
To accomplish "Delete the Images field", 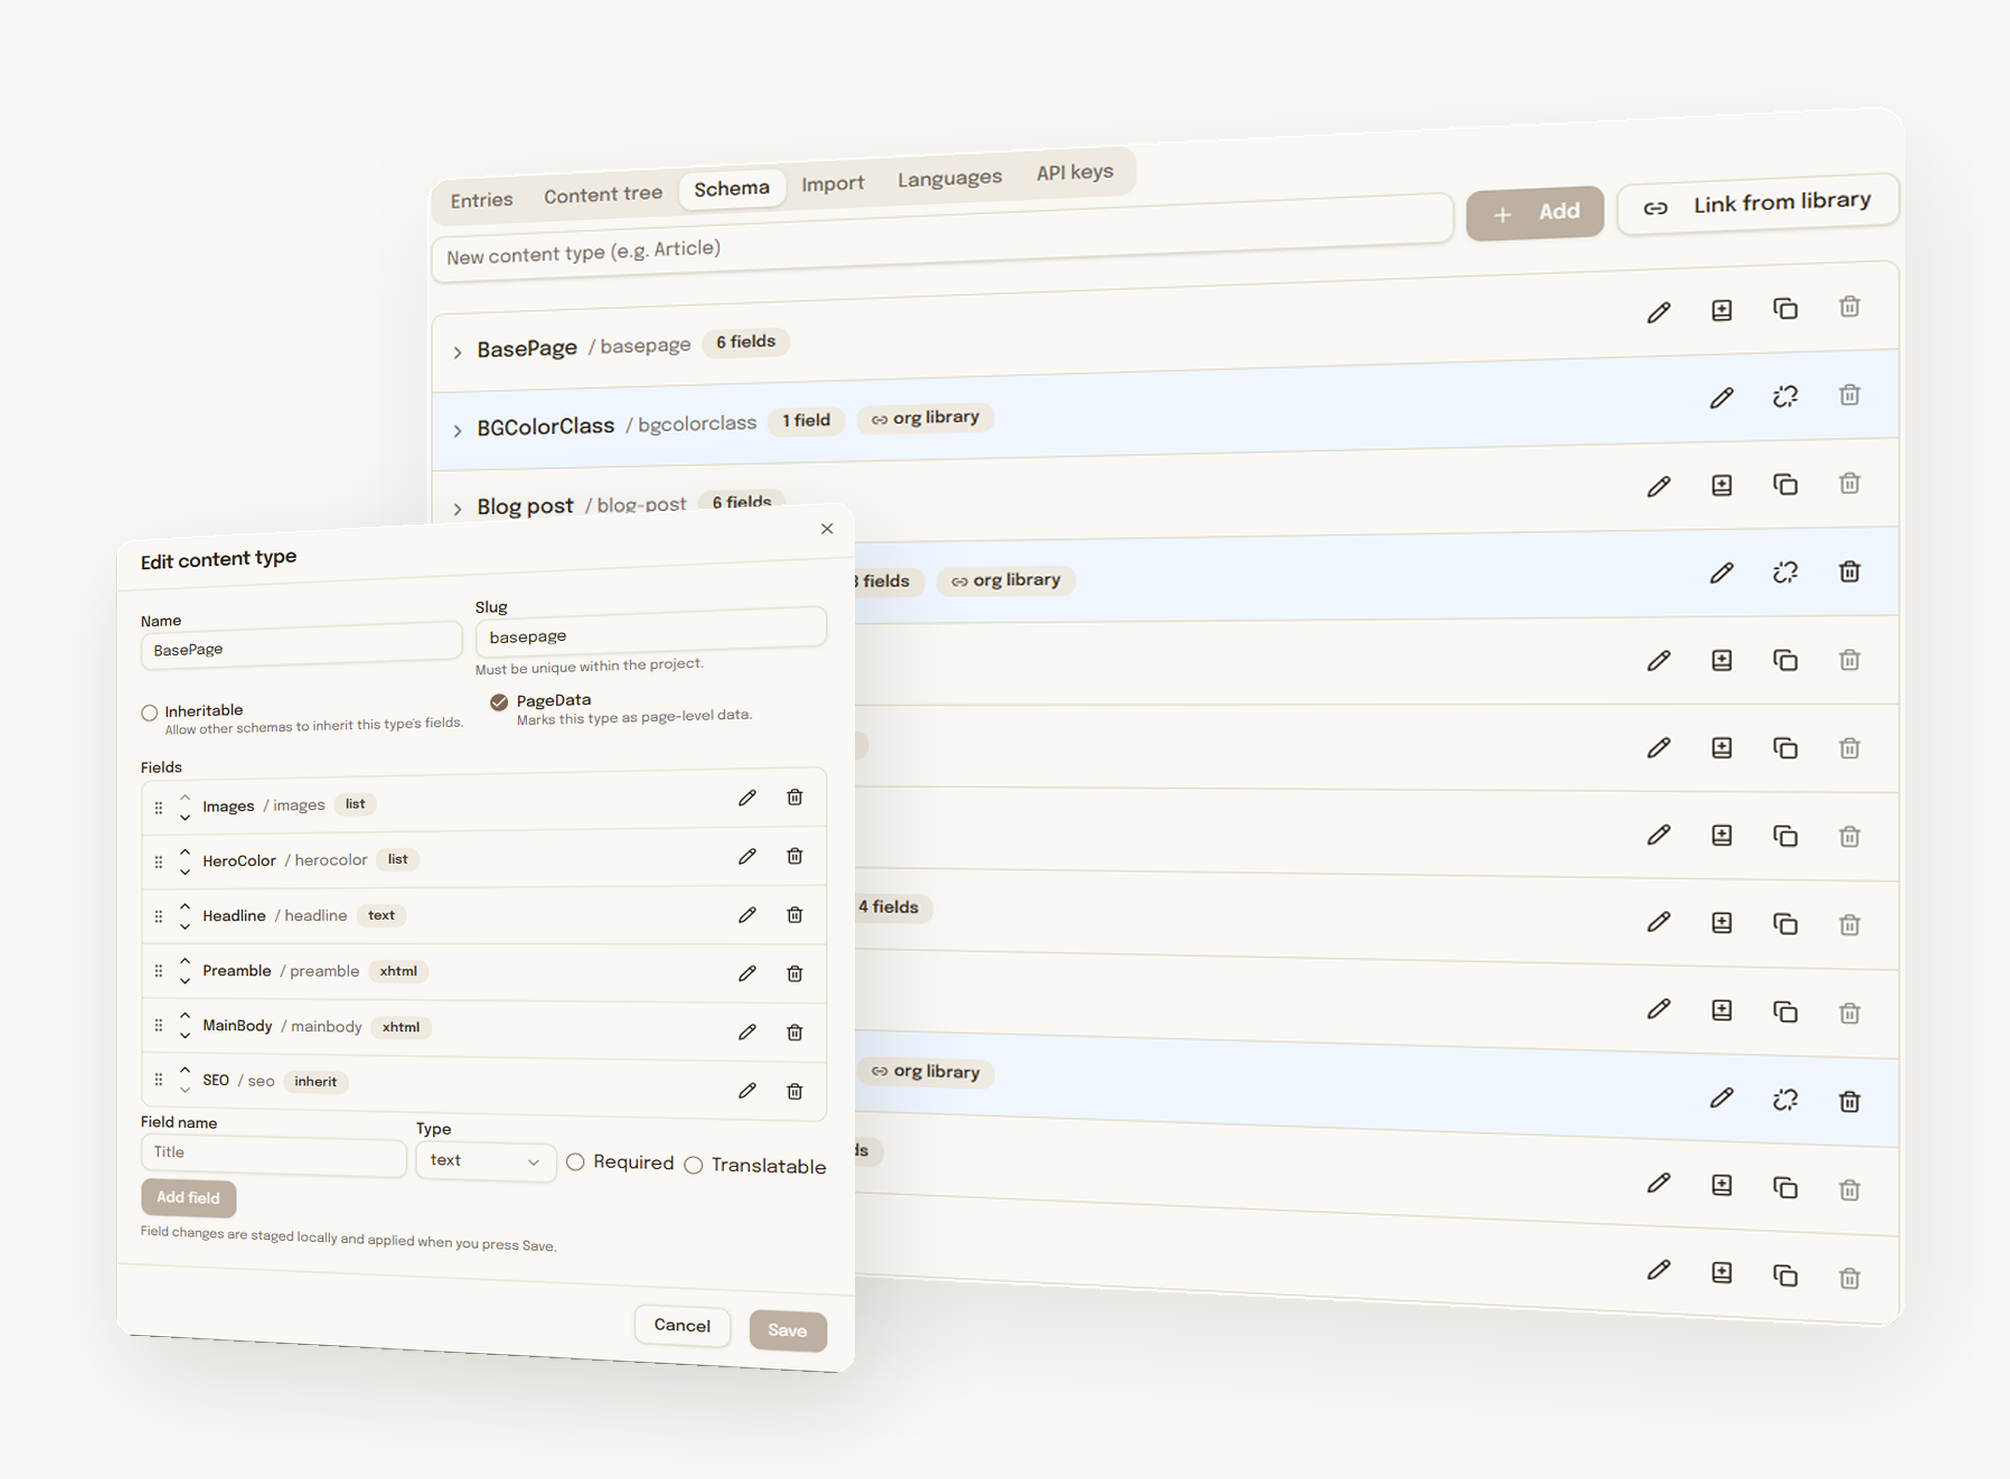I will pyautogui.click(x=794, y=796).
